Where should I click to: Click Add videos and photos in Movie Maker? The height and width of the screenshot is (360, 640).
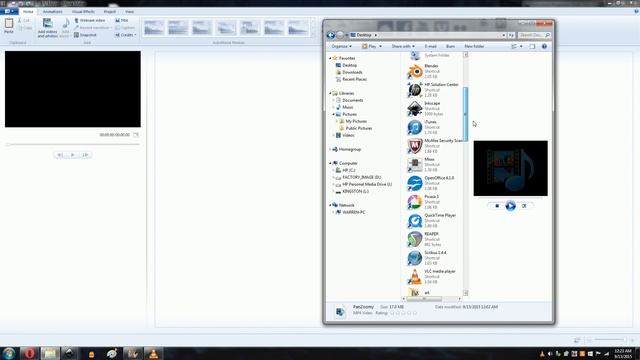pyautogui.click(x=47, y=28)
